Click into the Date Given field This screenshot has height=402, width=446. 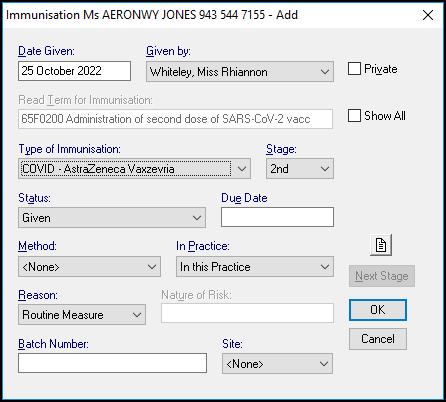pos(74,71)
